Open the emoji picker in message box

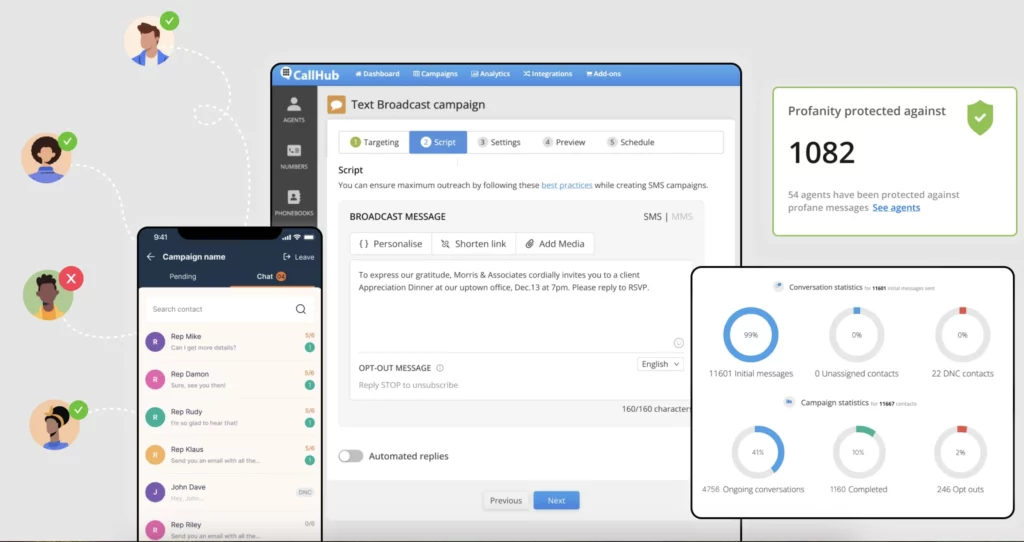click(x=679, y=343)
